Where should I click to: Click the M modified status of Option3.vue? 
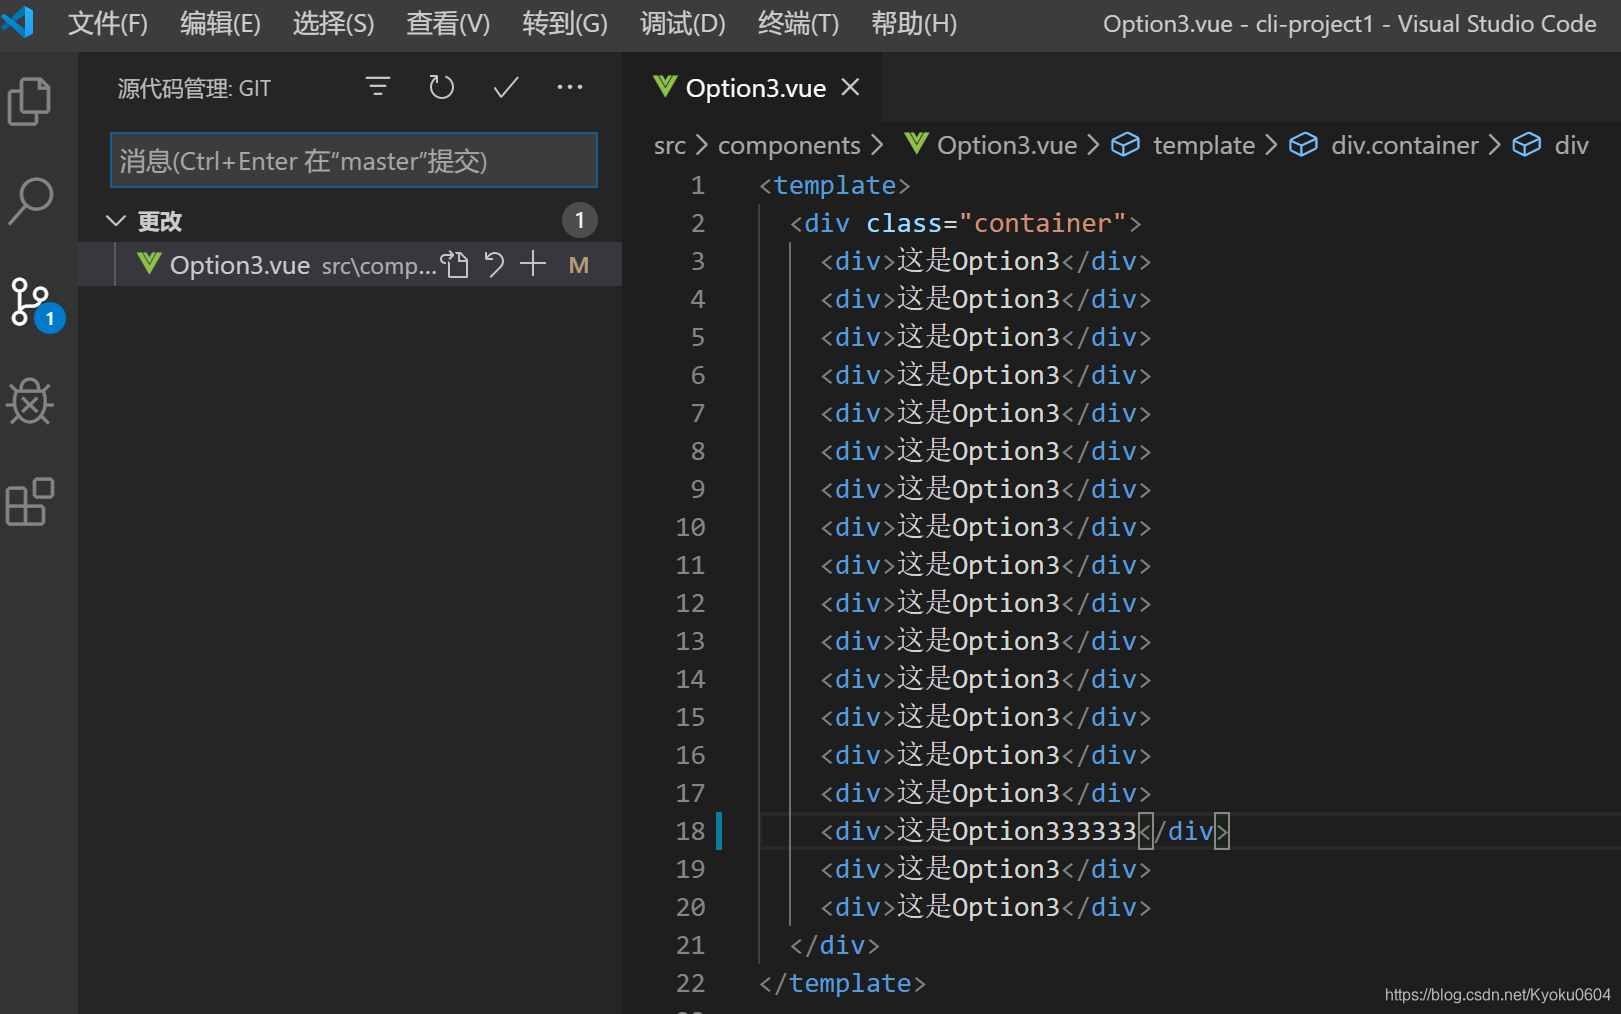[x=579, y=265]
